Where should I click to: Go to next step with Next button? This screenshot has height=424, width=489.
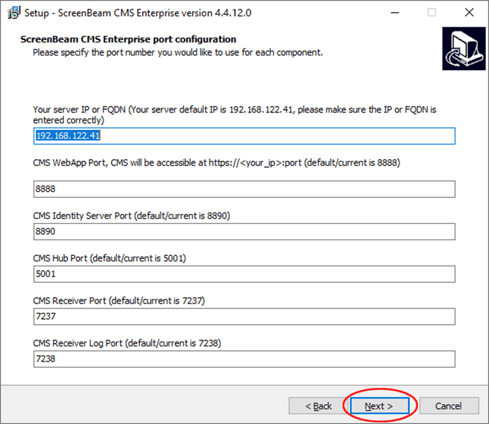379,406
